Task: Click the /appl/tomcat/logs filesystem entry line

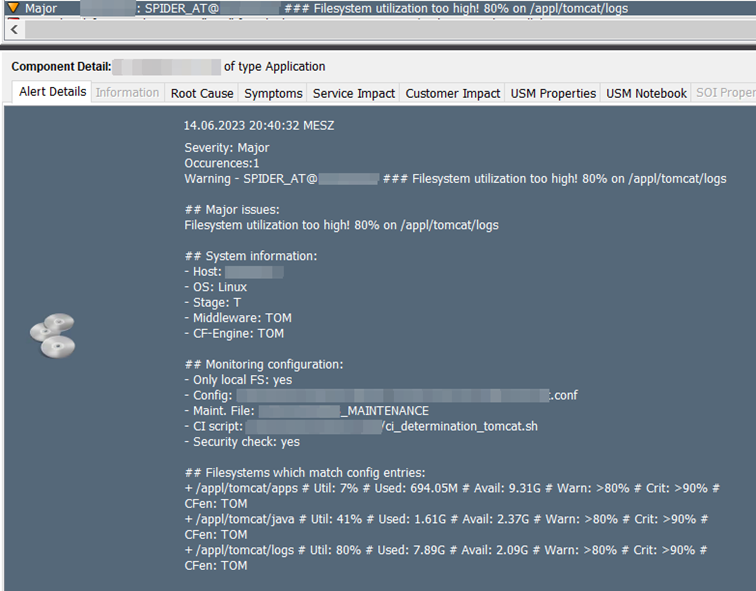Action: [446, 558]
